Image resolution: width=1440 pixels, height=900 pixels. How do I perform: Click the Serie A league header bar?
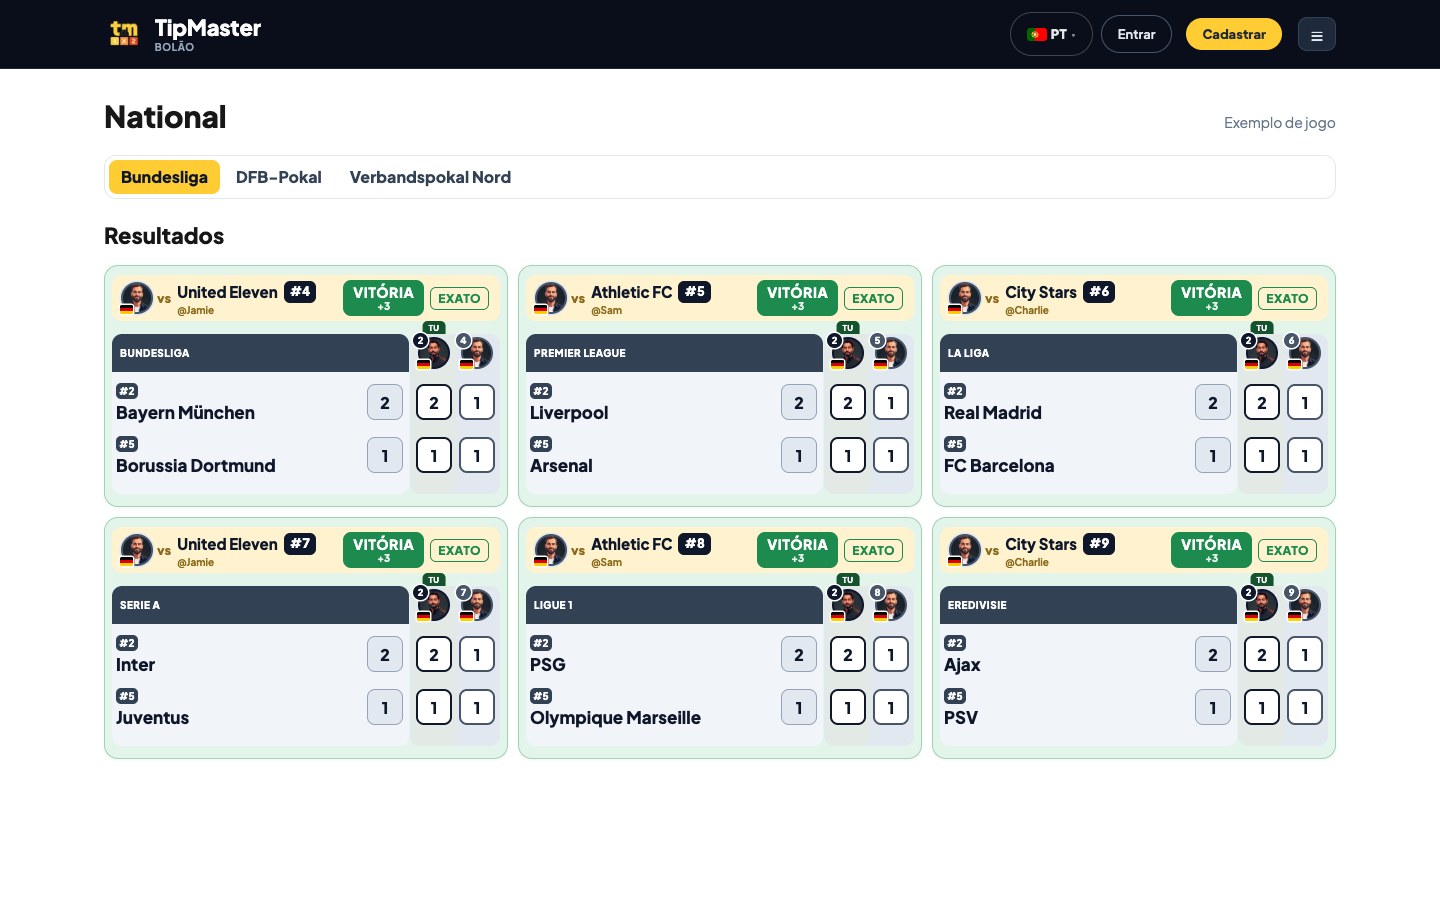coord(260,605)
